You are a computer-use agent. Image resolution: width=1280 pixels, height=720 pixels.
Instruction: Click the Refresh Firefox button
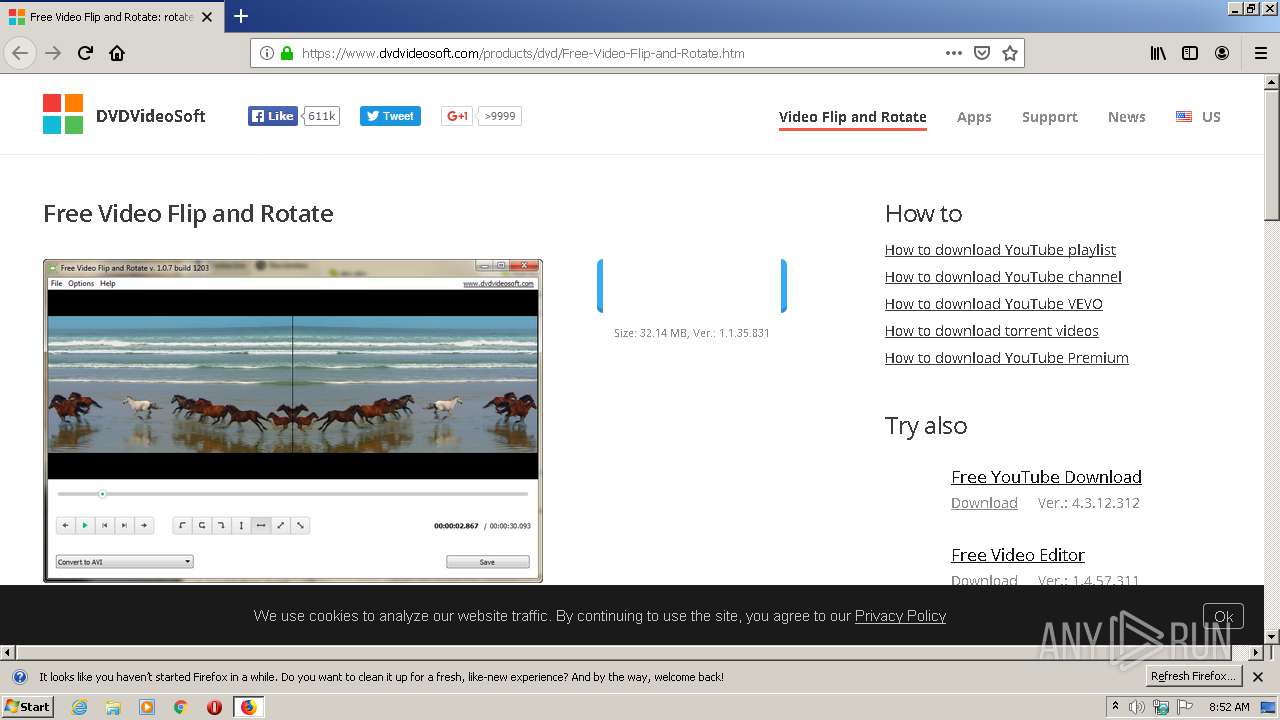[1194, 677]
